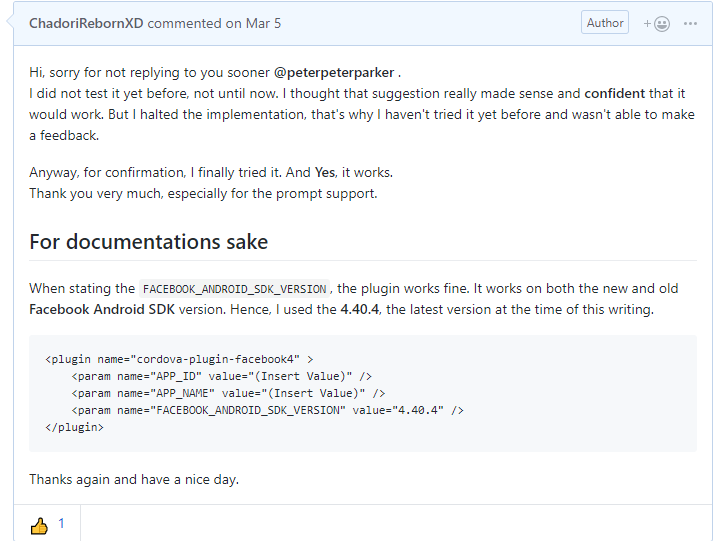The width and height of the screenshot is (725, 541).
Task: Click the "For documentations sake" heading
Action: (148, 242)
